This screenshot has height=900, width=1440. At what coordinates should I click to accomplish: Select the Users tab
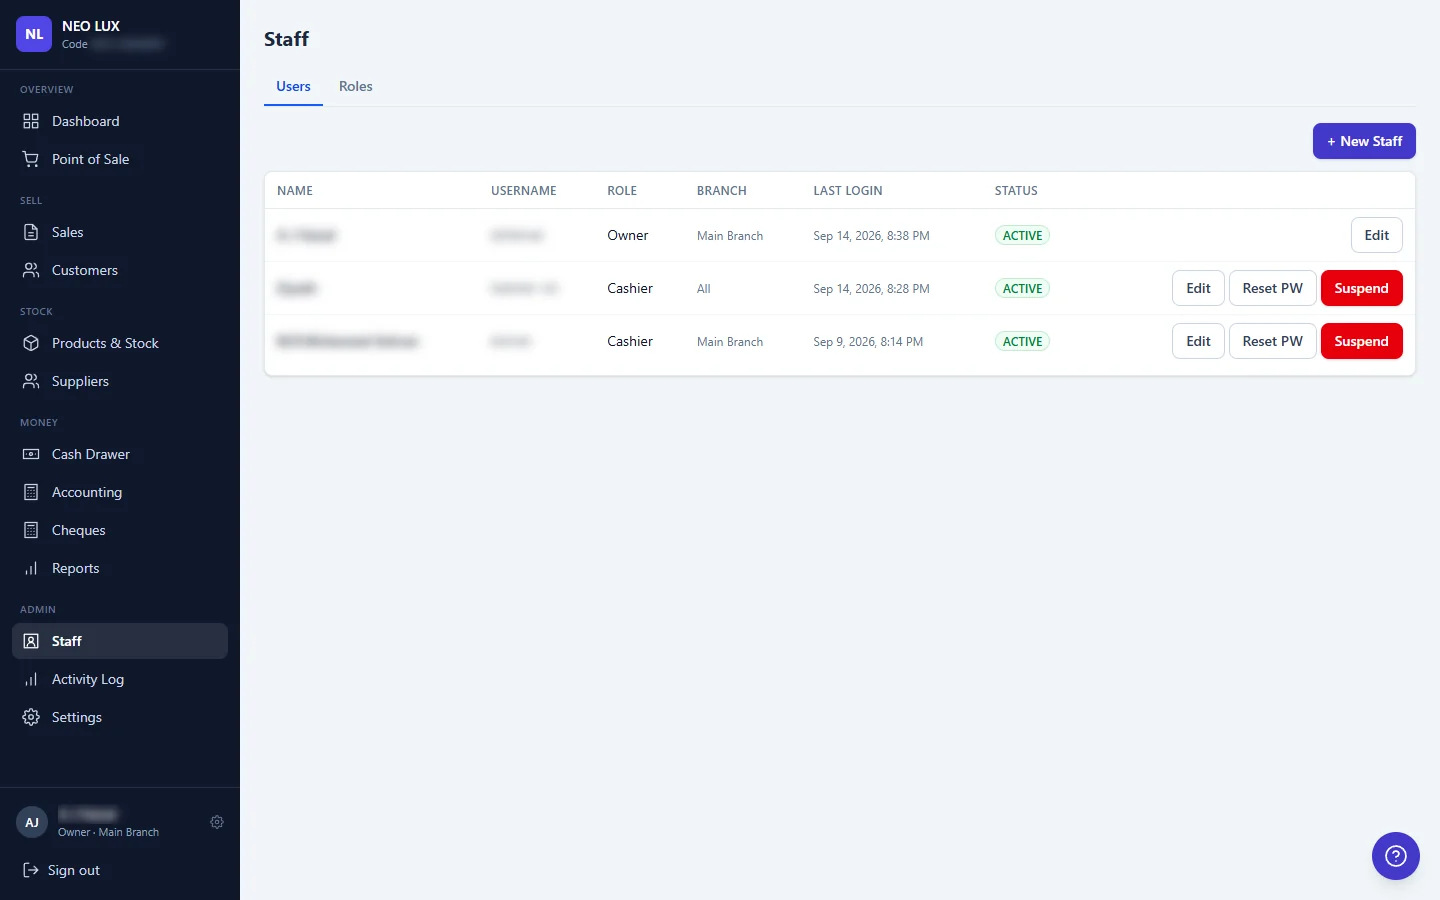(293, 86)
